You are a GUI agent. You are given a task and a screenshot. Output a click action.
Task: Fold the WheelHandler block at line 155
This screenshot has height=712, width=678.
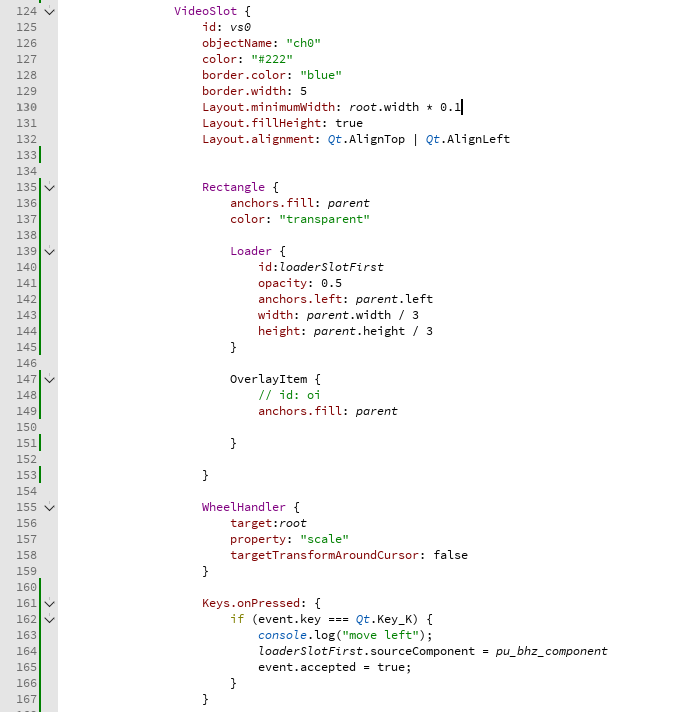tap(50, 507)
